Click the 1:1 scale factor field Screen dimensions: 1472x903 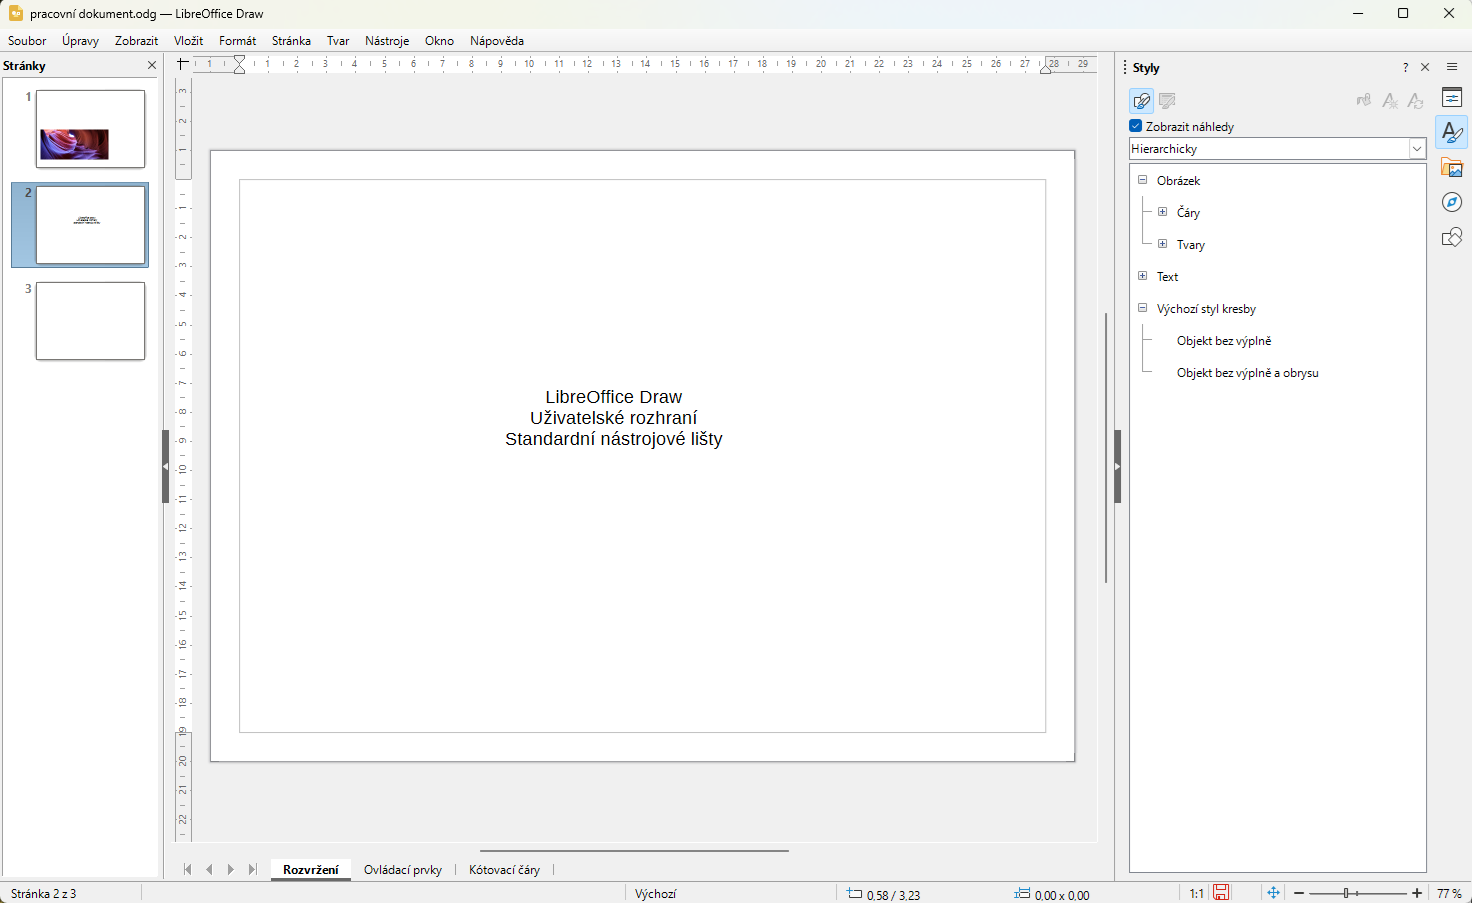point(1196,894)
